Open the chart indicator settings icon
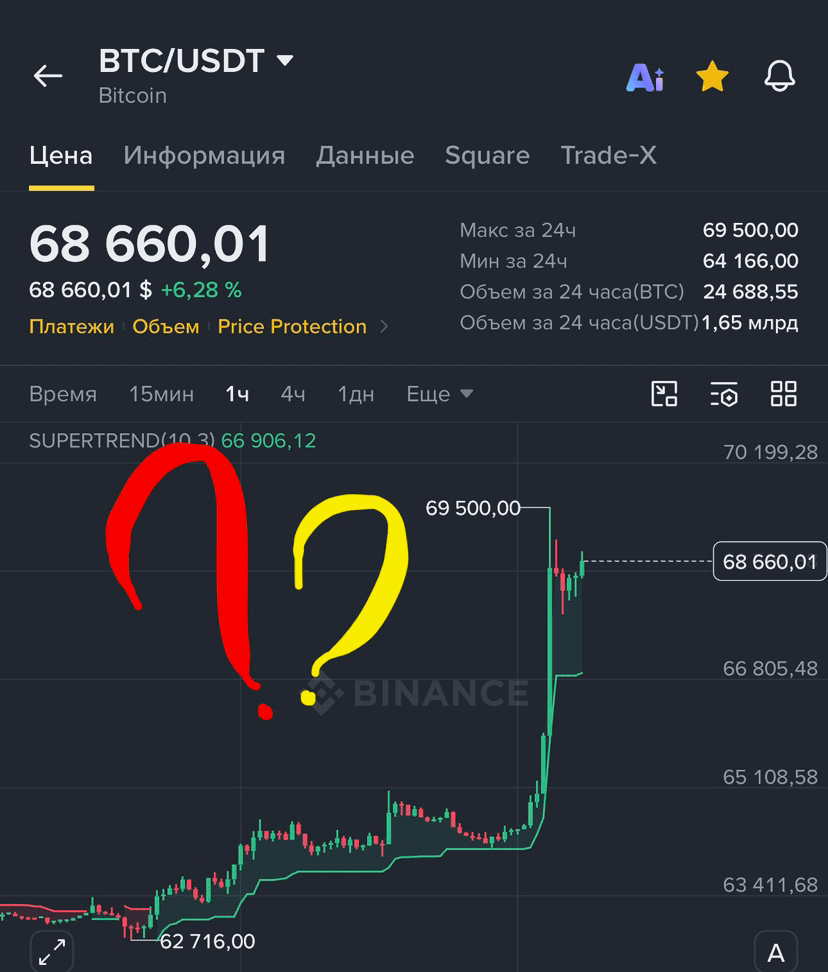 pos(724,394)
